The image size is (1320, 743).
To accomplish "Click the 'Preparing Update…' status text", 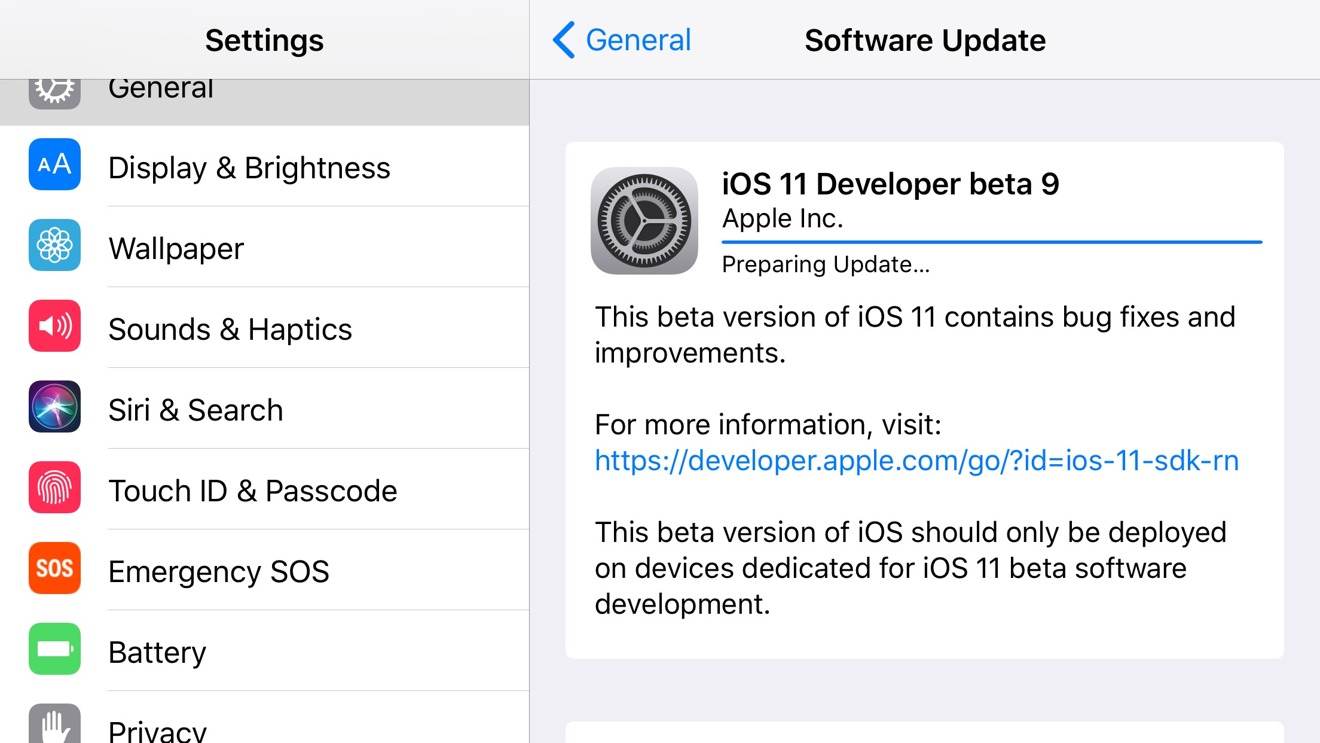I will pyautogui.click(x=826, y=265).
